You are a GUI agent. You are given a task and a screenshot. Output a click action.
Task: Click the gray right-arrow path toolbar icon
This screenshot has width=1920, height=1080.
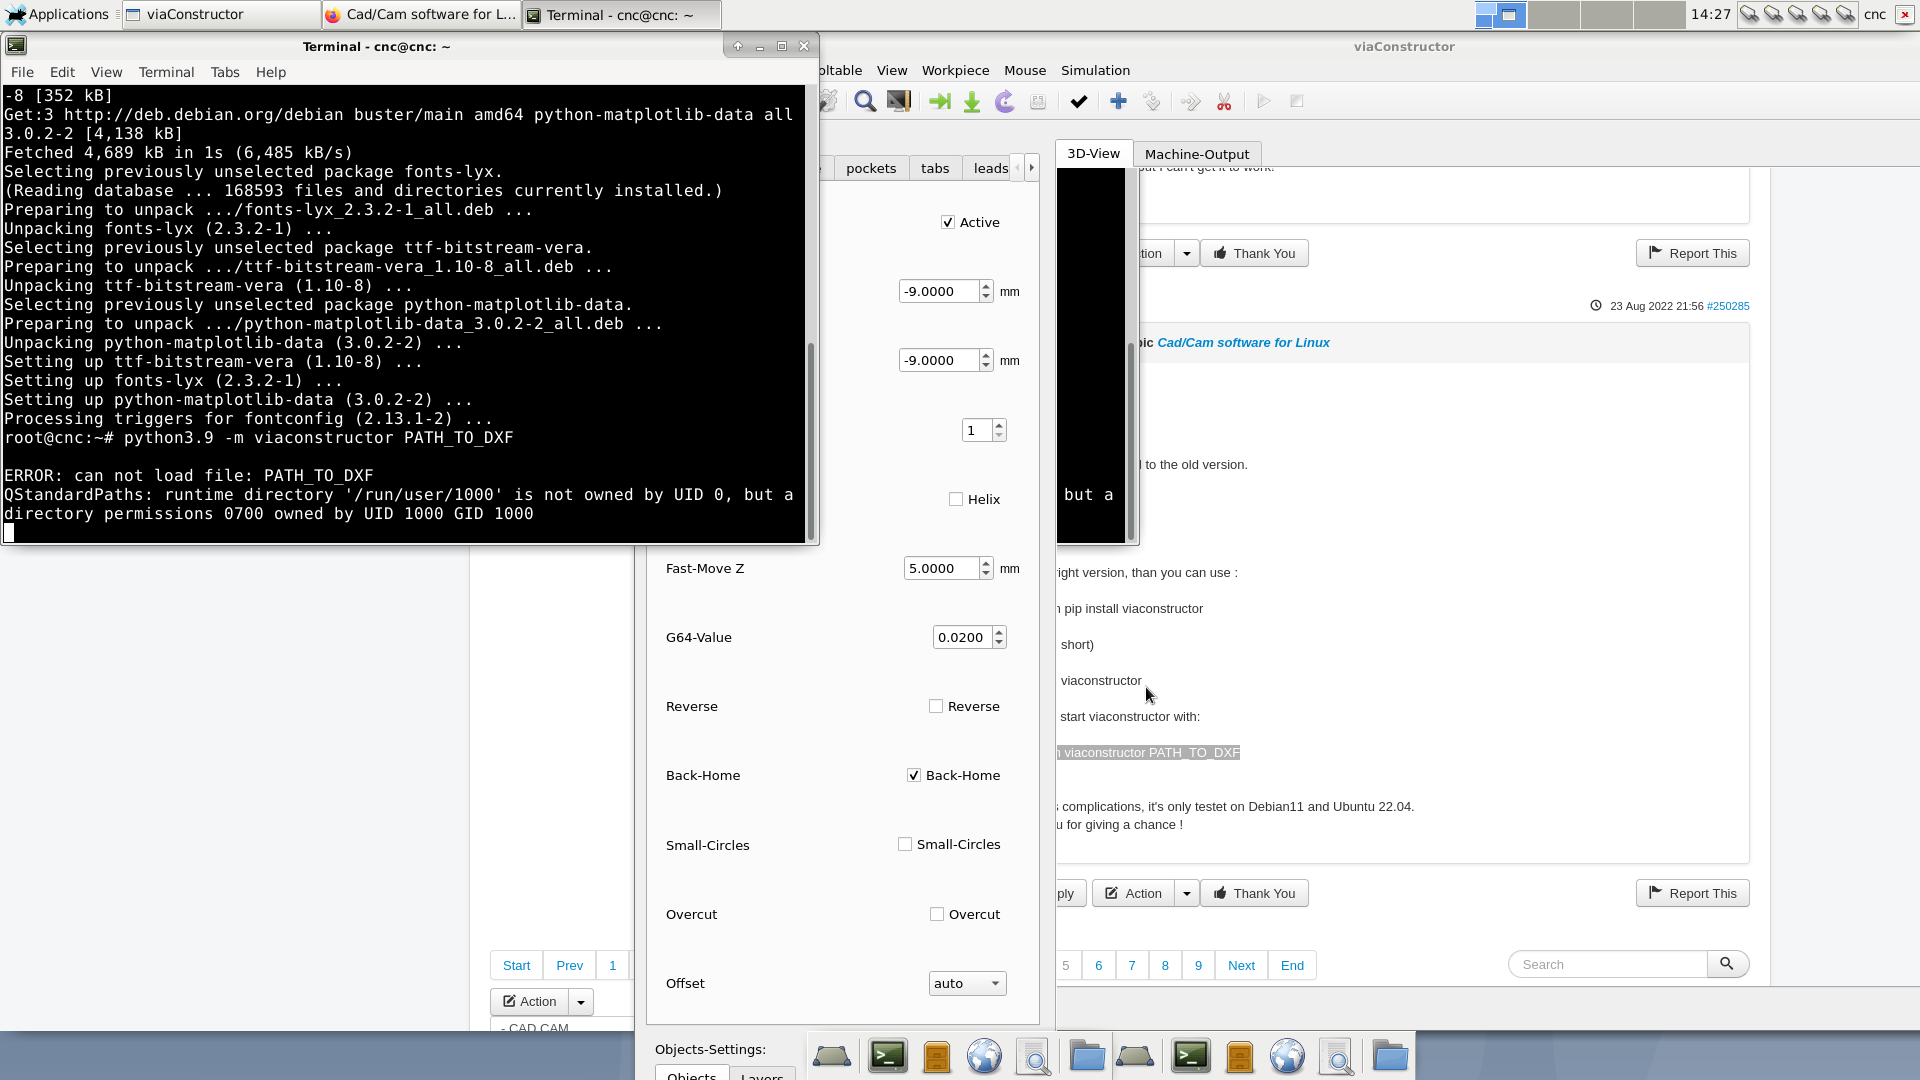pos(1190,102)
